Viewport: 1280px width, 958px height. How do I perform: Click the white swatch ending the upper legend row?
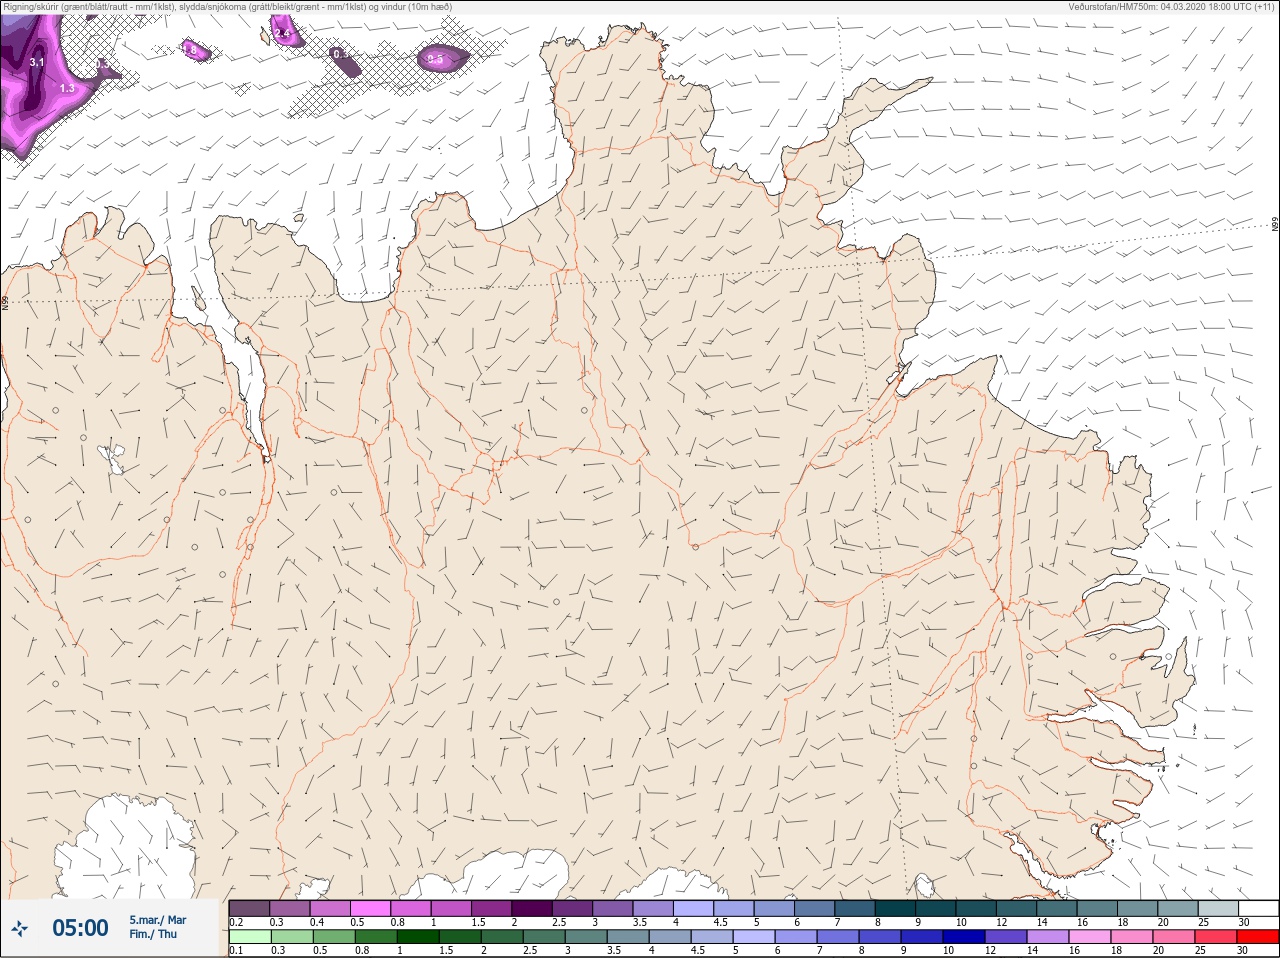click(x=1257, y=908)
